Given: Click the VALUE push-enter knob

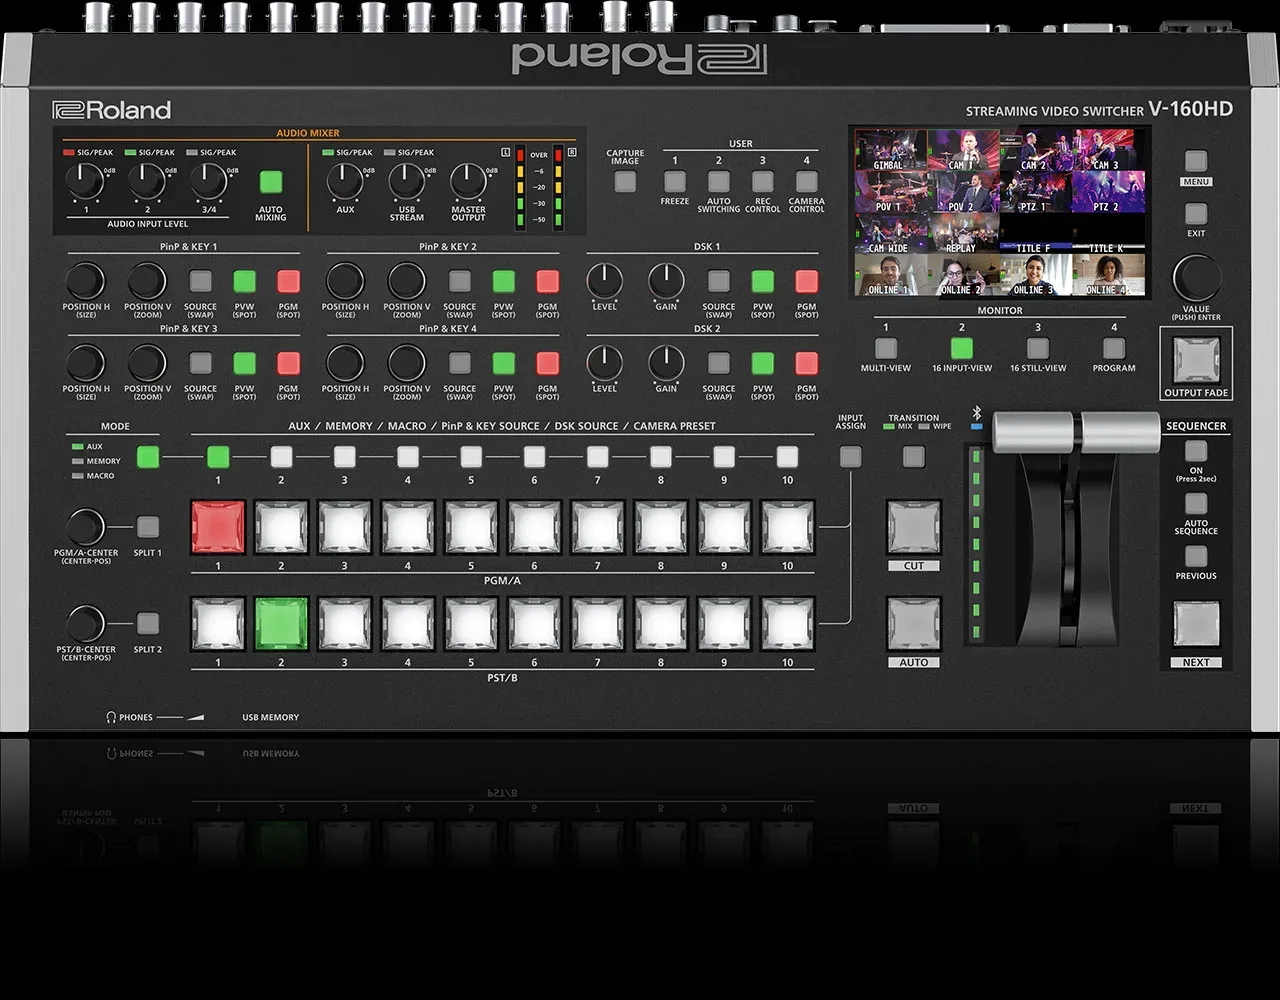Looking at the screenshot, I should click(1196, 278).
